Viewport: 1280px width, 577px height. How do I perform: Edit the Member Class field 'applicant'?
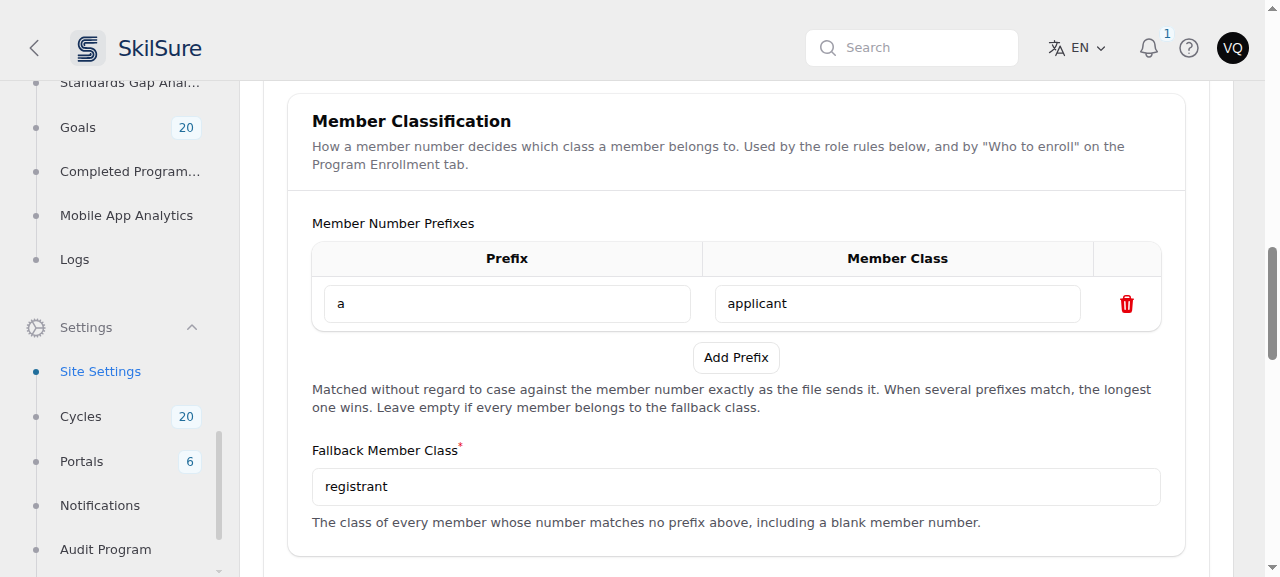(898, 304)
